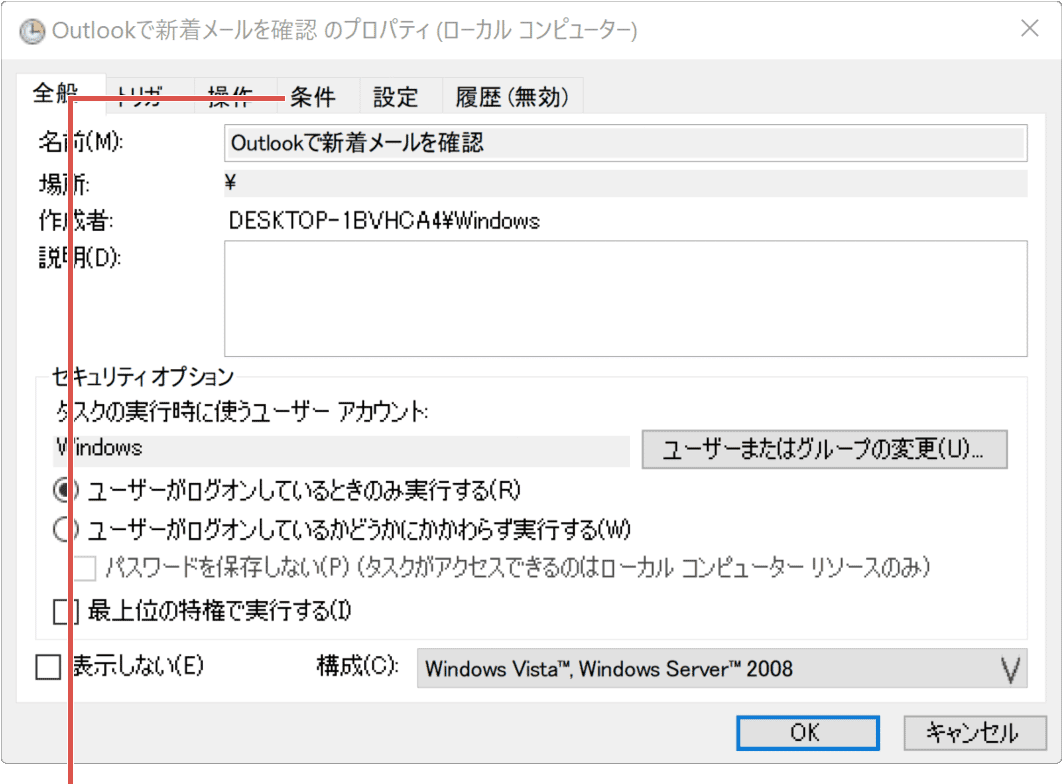The width and height of the screenshot is (1063, 784).
Task: Select ユーザーがログオンしているときのみ実行する option
Action: pos(65,489)
